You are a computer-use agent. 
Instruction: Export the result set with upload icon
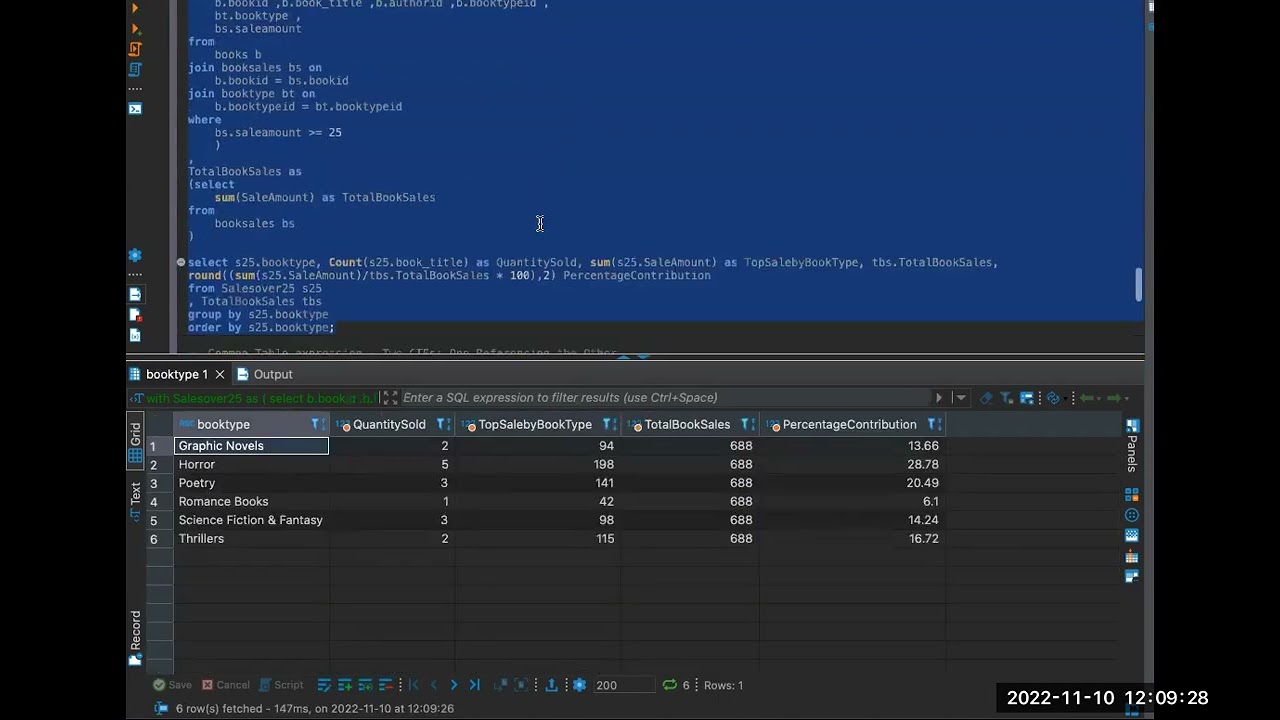(550, 685)
